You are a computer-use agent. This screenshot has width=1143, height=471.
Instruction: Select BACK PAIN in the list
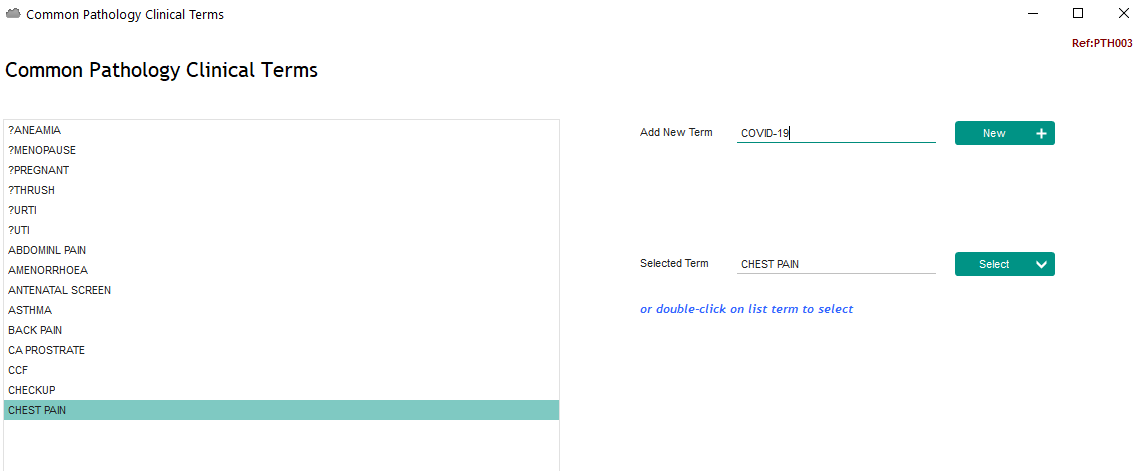281,330
